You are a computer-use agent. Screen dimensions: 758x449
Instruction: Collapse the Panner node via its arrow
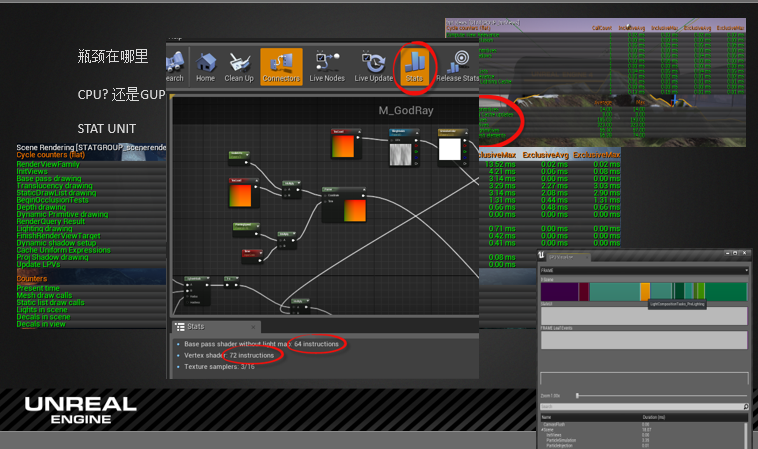(x=363, y=189)
